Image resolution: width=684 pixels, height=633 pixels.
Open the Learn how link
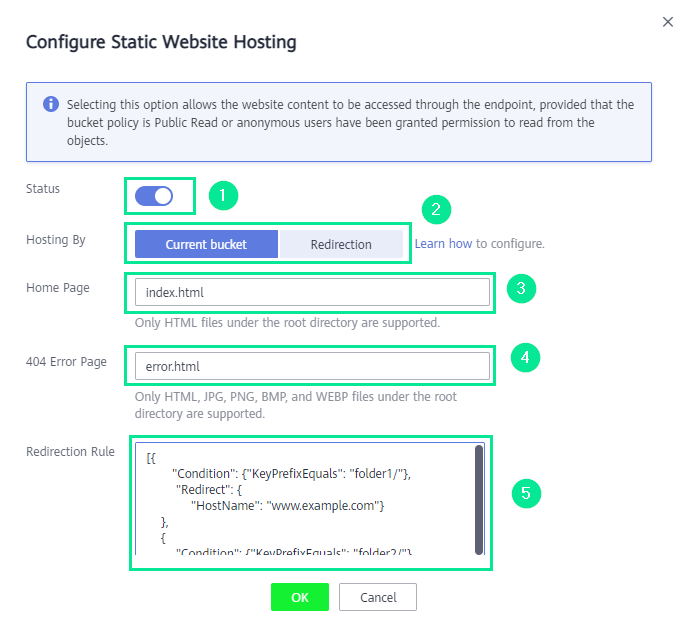(x=443, y=243)
